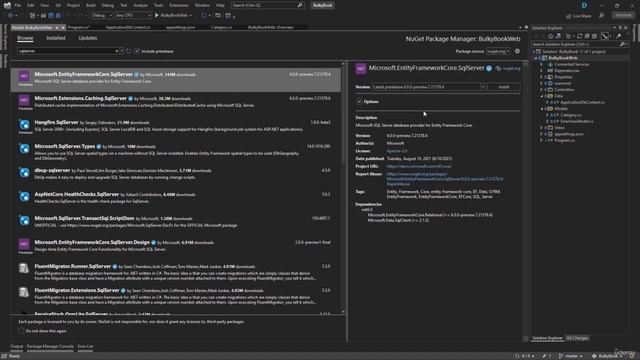Click the package list vertical scrollbar

coord(343,188)
